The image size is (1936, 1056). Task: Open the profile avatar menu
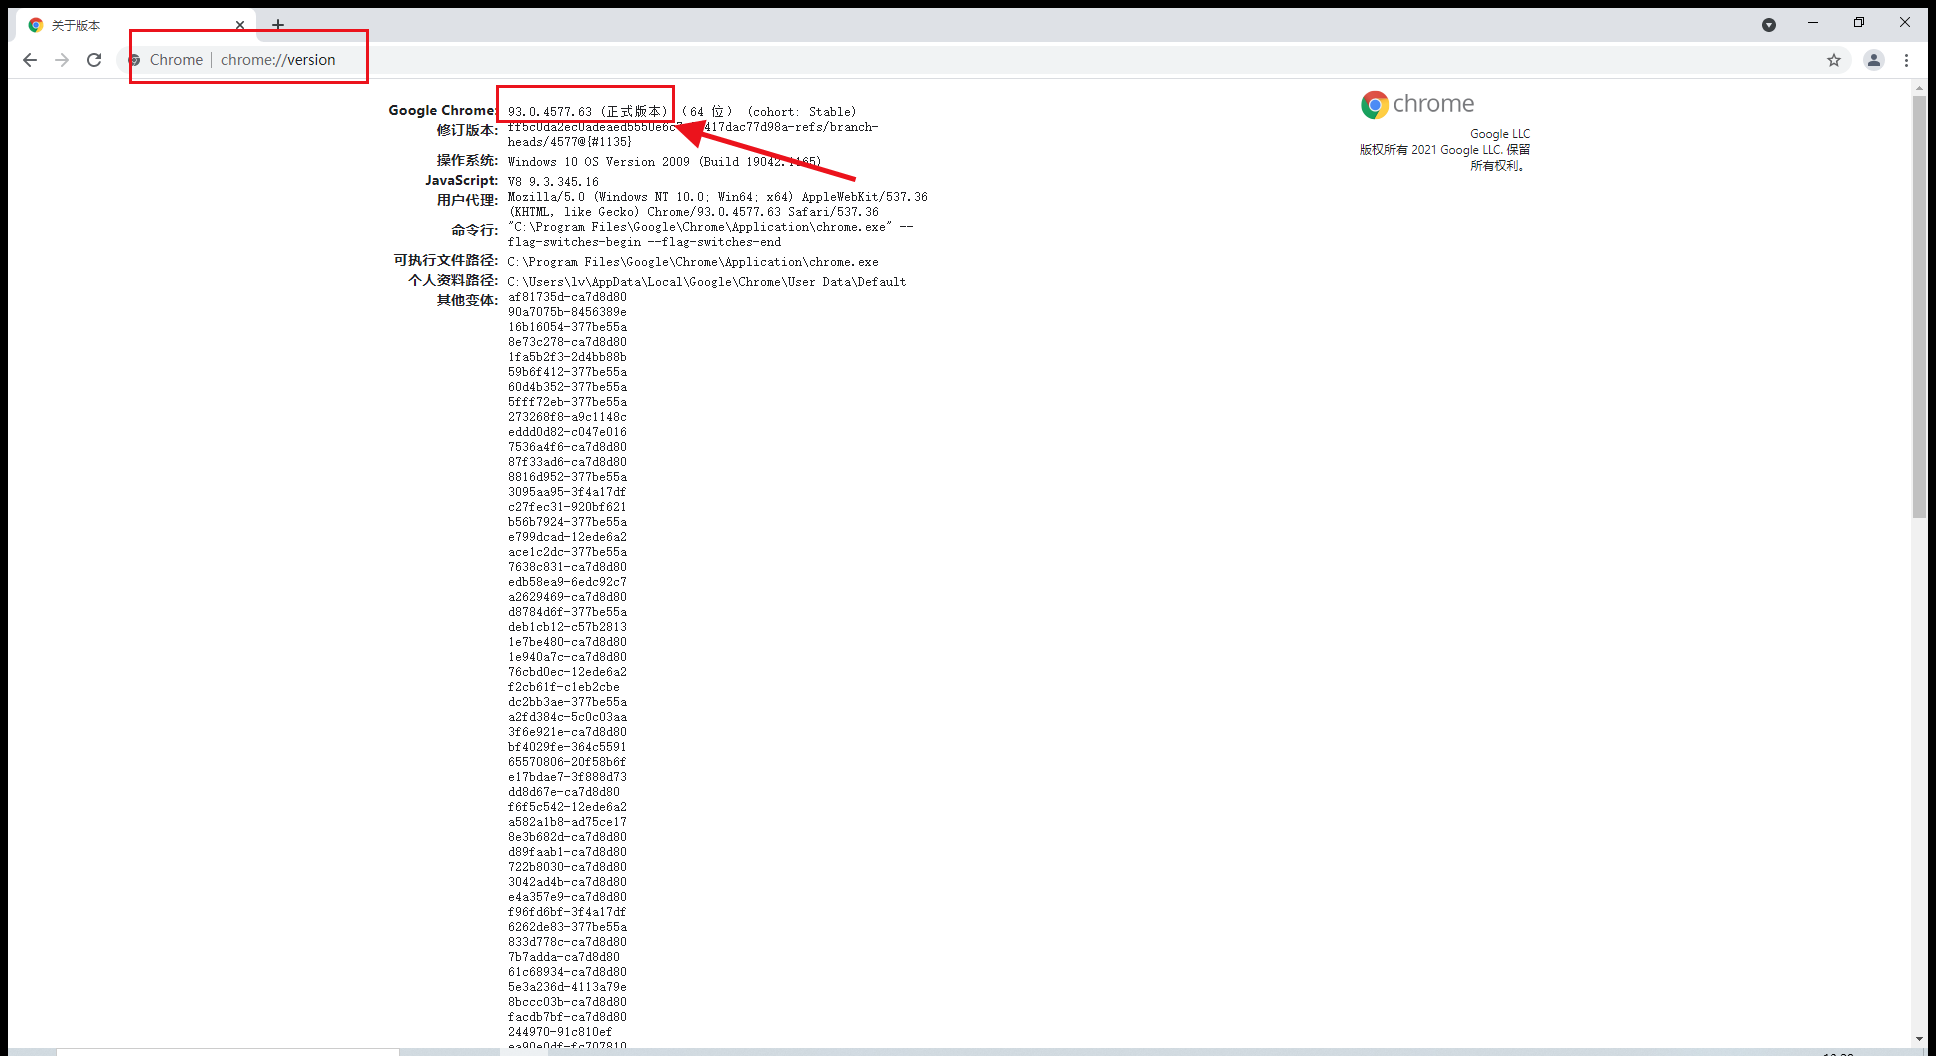(x=1874, y=60)
